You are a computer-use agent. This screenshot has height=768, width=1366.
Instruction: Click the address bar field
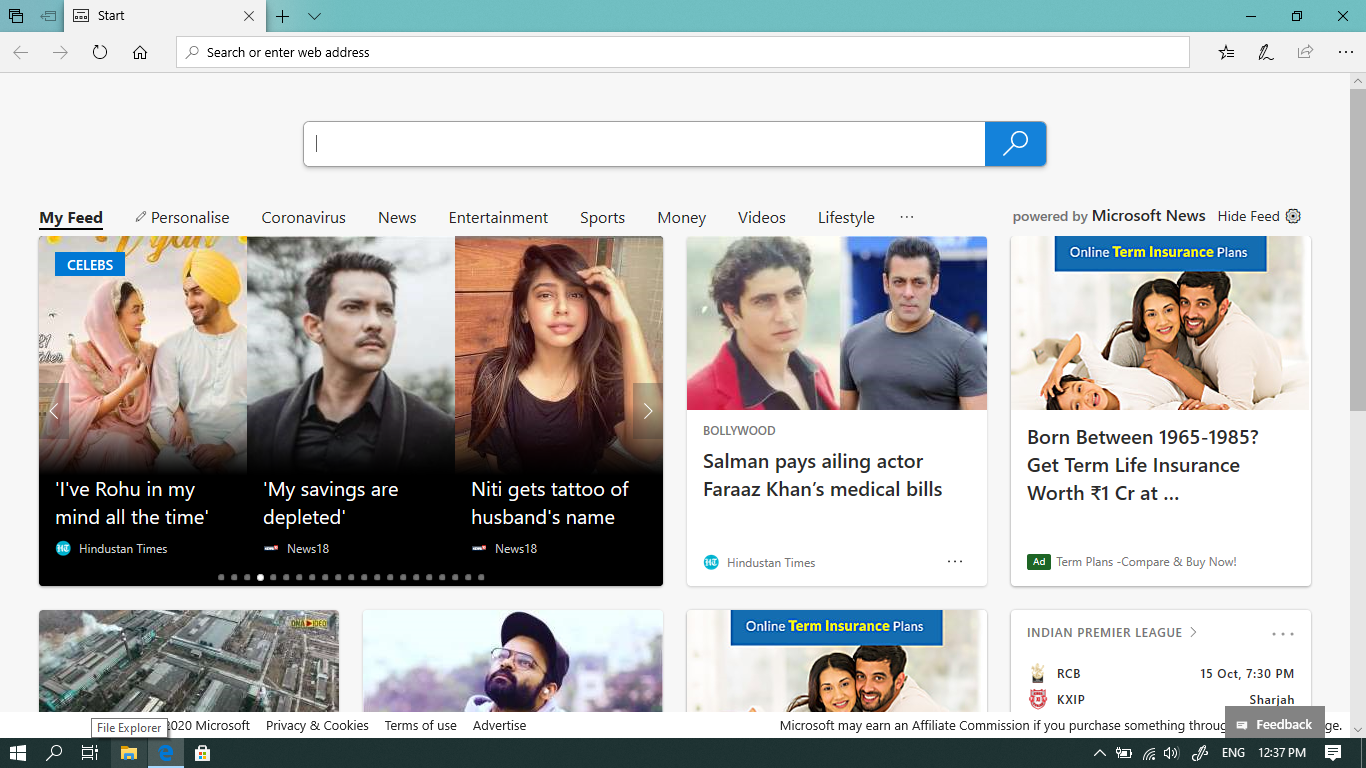[683, 52]
